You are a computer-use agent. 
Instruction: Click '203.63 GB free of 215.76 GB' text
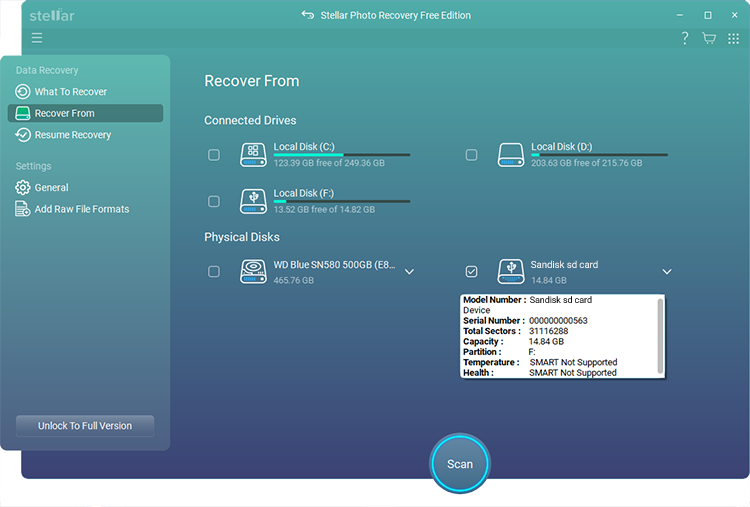pos(587,163)
